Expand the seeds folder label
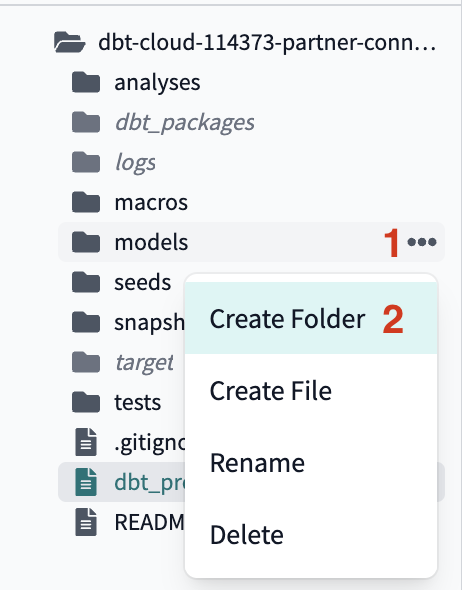Image resolution: width=462 pixels, height=590 pixels. coord(143,282)
